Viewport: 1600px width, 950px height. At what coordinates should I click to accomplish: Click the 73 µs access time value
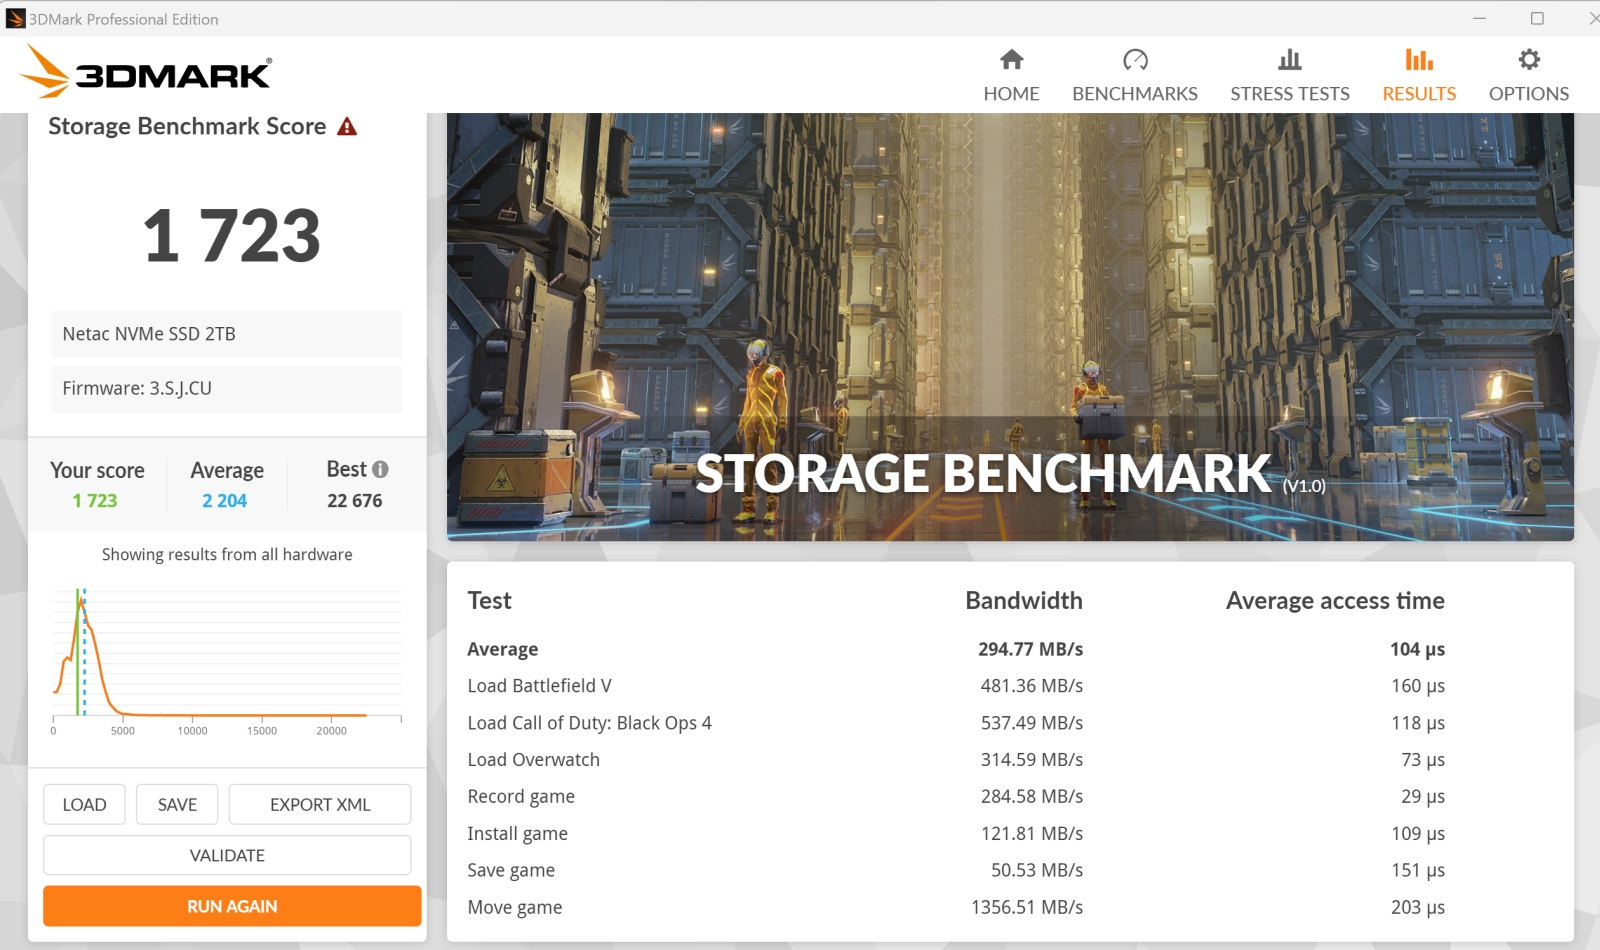coord(1423,760)
